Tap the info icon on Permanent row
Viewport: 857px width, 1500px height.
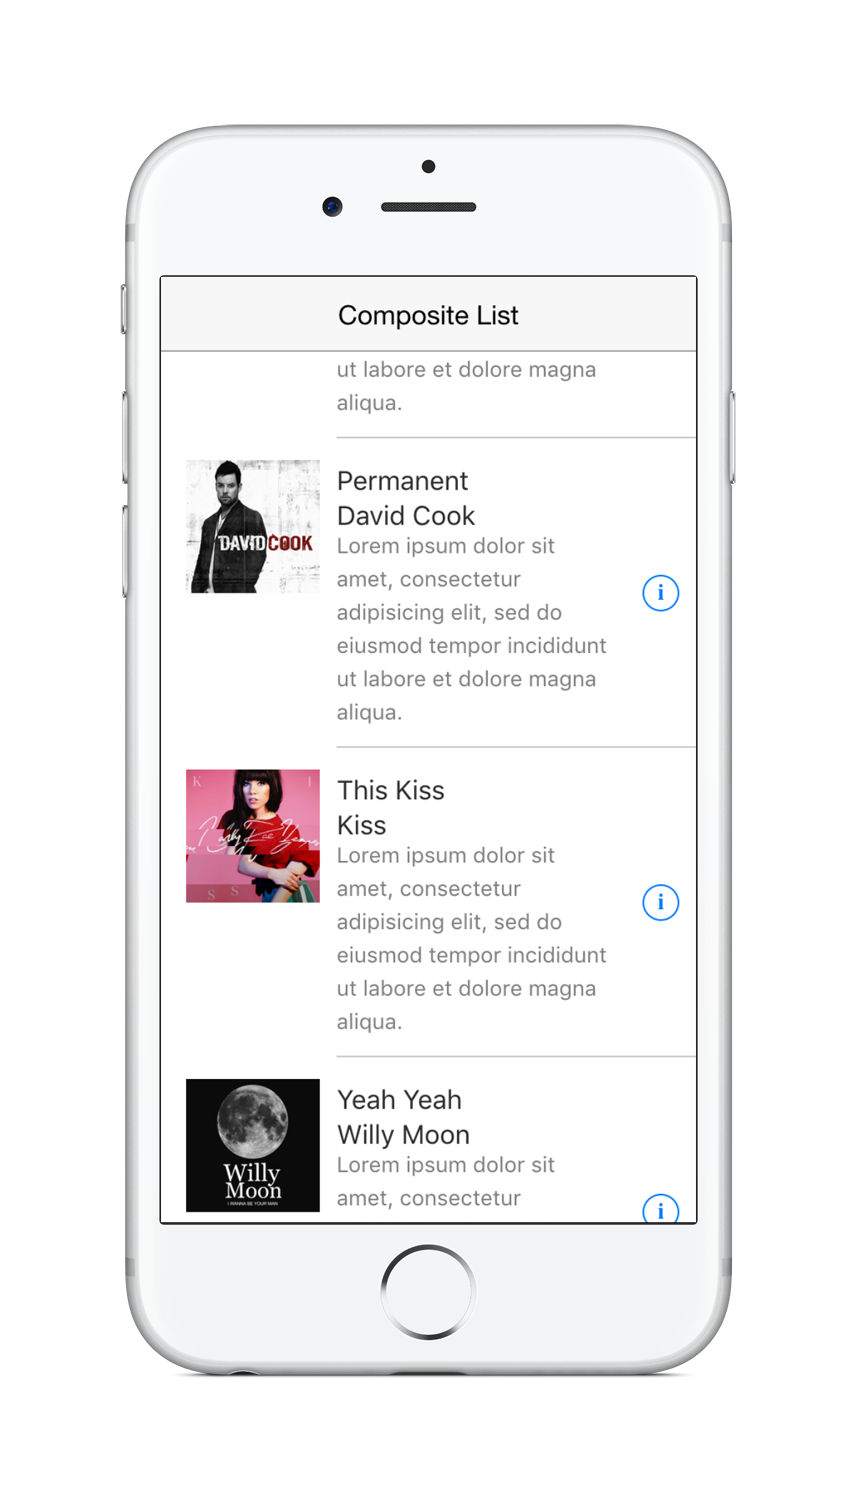[x=660, y=593]
